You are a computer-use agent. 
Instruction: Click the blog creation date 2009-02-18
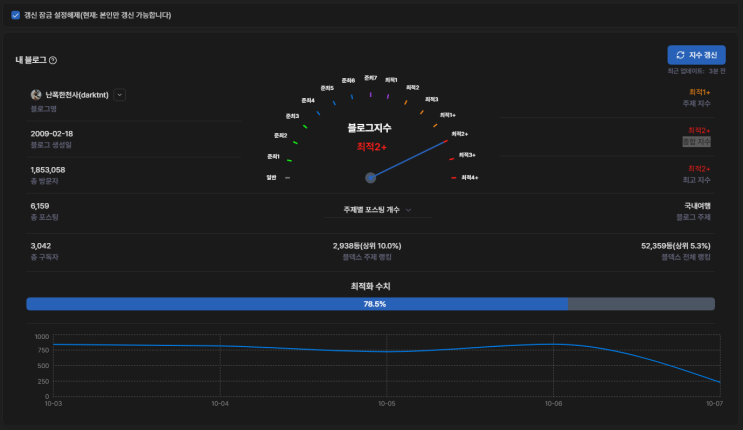pyautogui.click(x=52, y=134)
